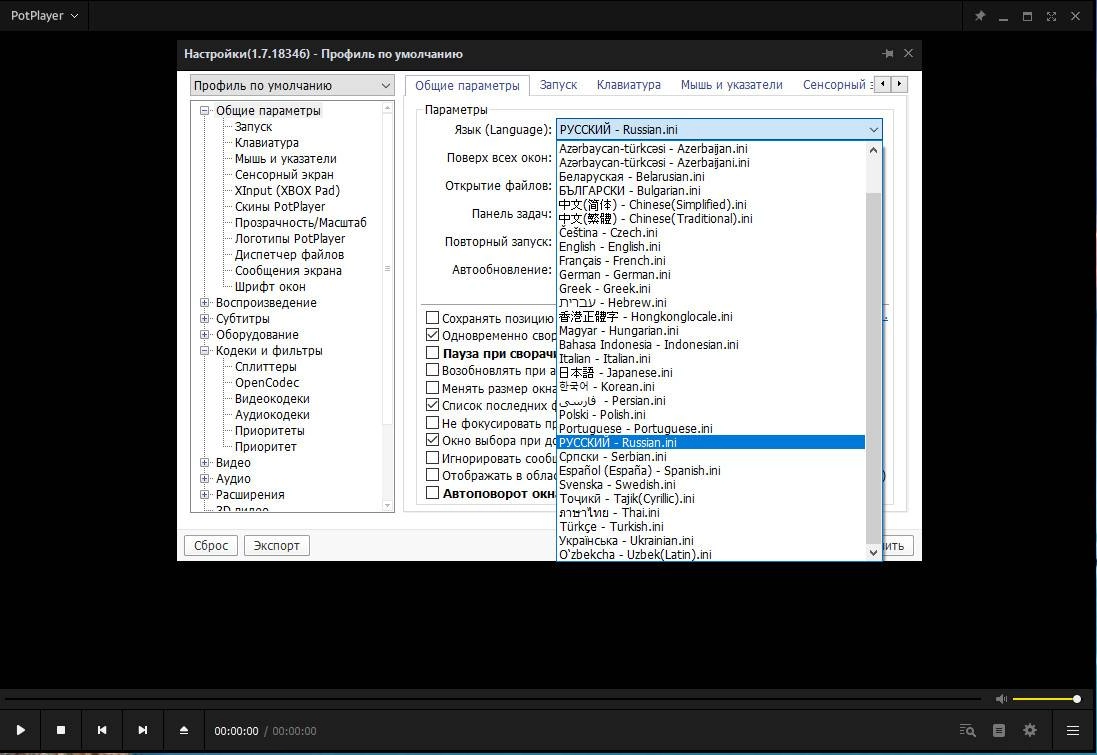Select German - German.ini language
The image size is (1097, 755).
pyautogui.click(x=711, y=274)
